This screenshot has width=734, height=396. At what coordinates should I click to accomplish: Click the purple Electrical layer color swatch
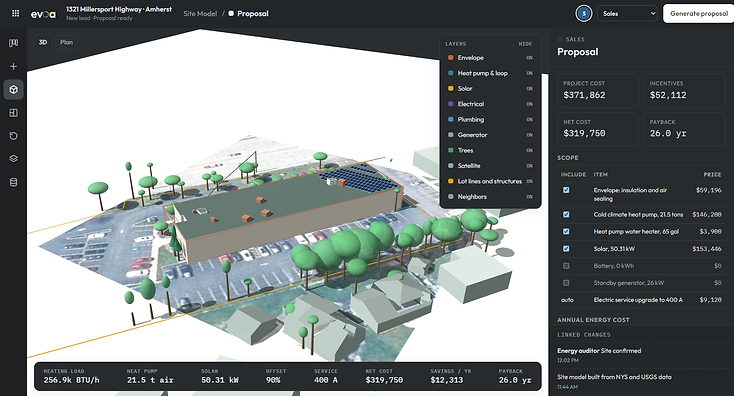[x=451, y=104]
